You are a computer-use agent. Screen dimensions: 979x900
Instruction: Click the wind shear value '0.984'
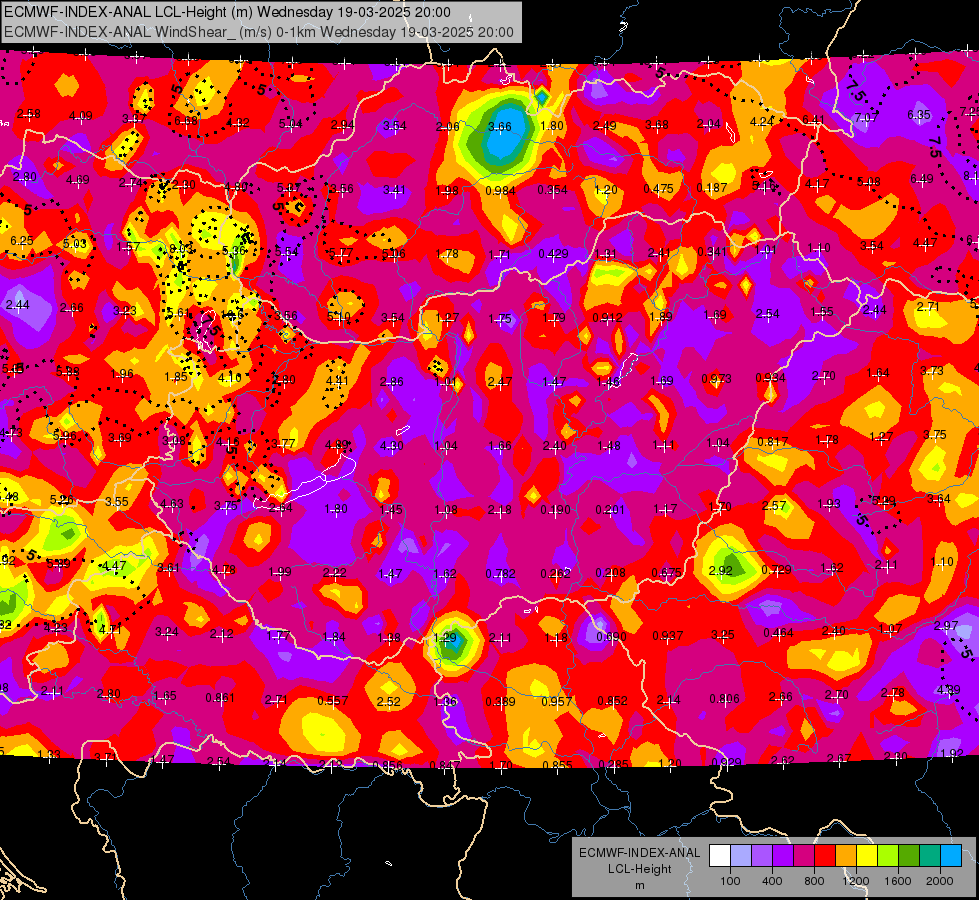pyautogui.click(x=500, y=190)
